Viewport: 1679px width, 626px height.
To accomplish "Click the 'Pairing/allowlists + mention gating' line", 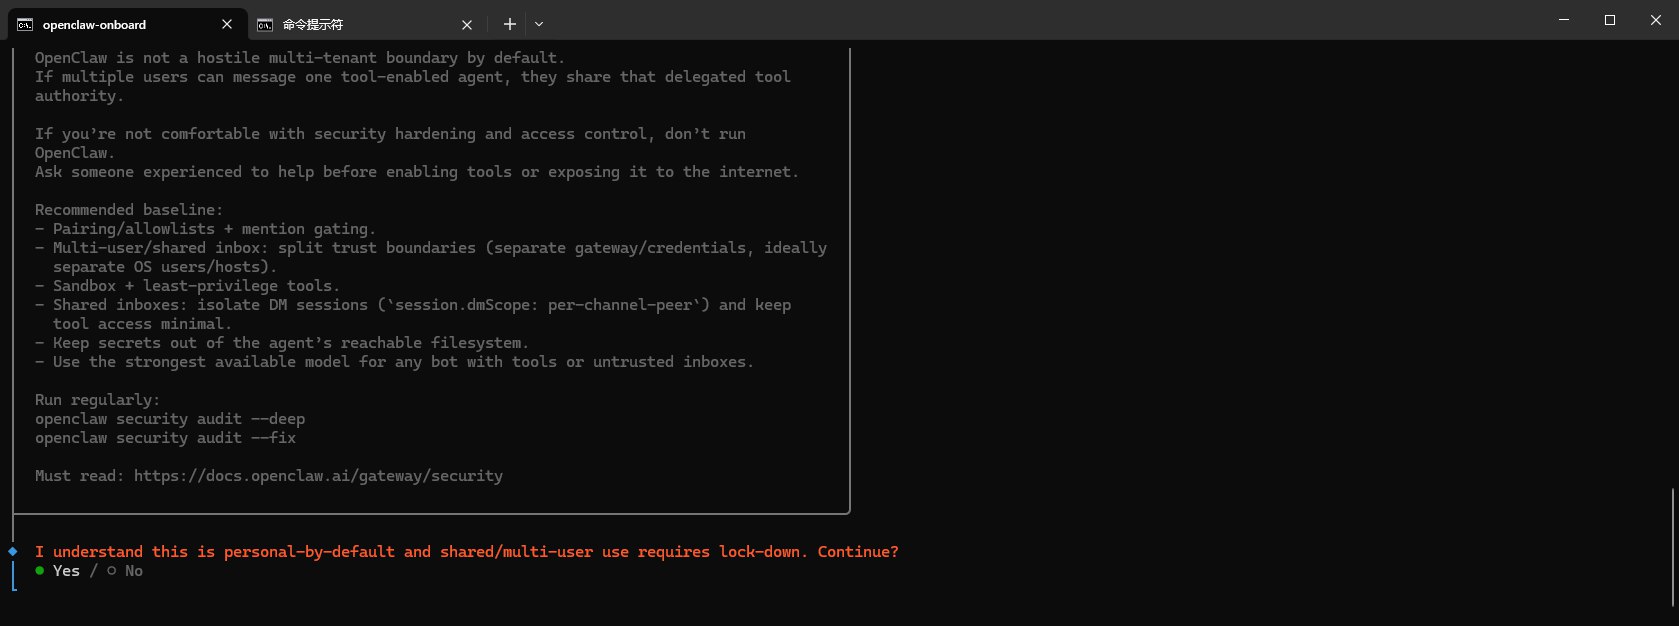I will (x=206, y=229).
